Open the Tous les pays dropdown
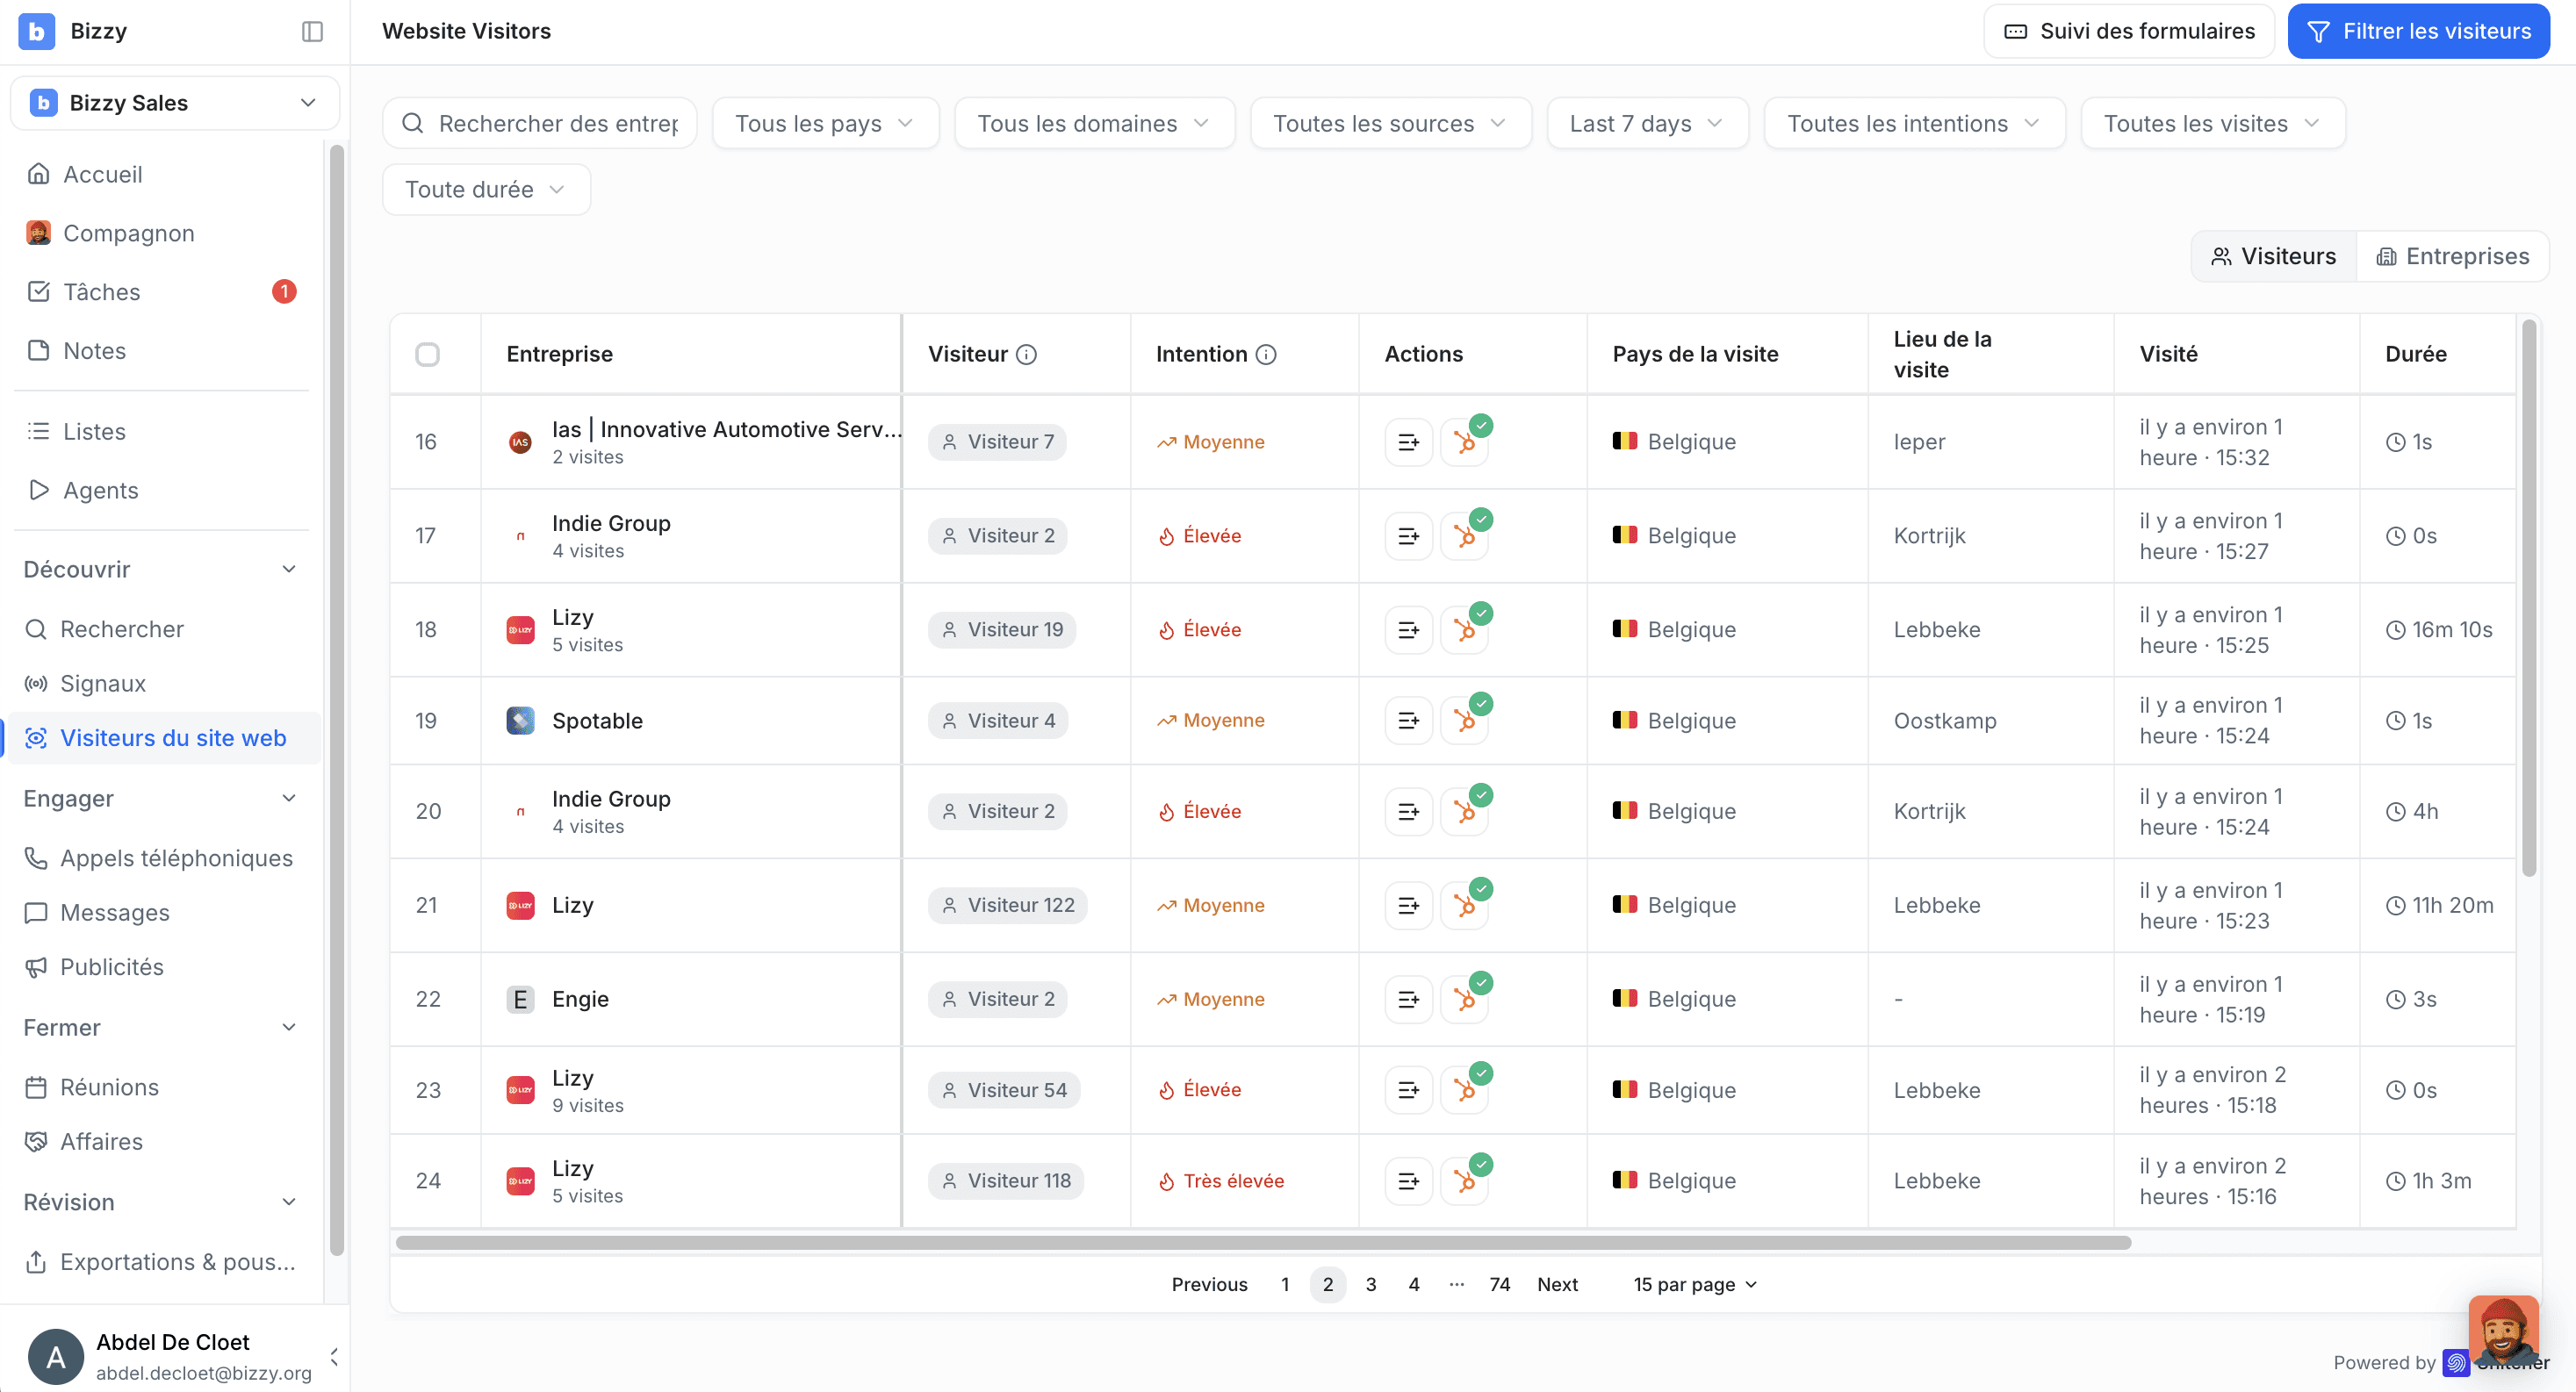The width and height of the screenshot is (2576, 1392). coord(825,123)
